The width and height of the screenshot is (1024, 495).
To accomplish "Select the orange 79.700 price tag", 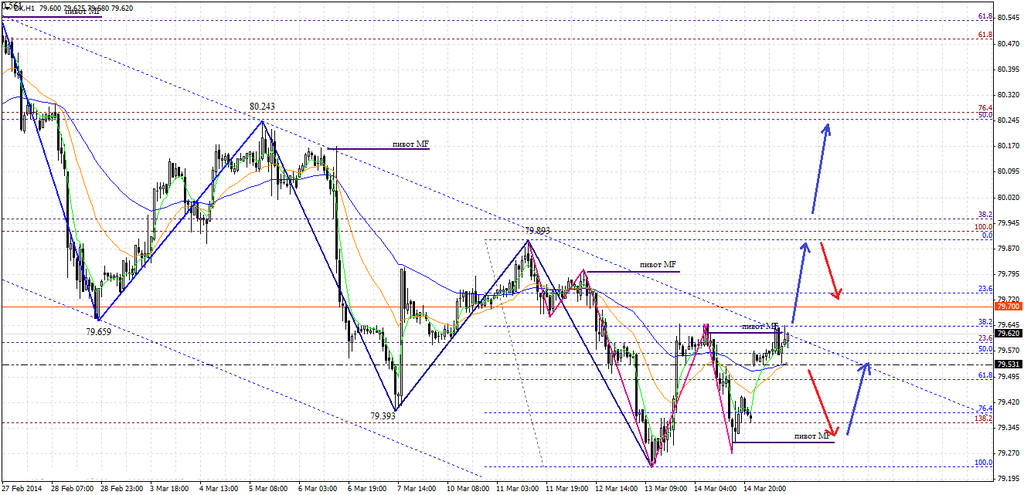I will coord(1008,308).
